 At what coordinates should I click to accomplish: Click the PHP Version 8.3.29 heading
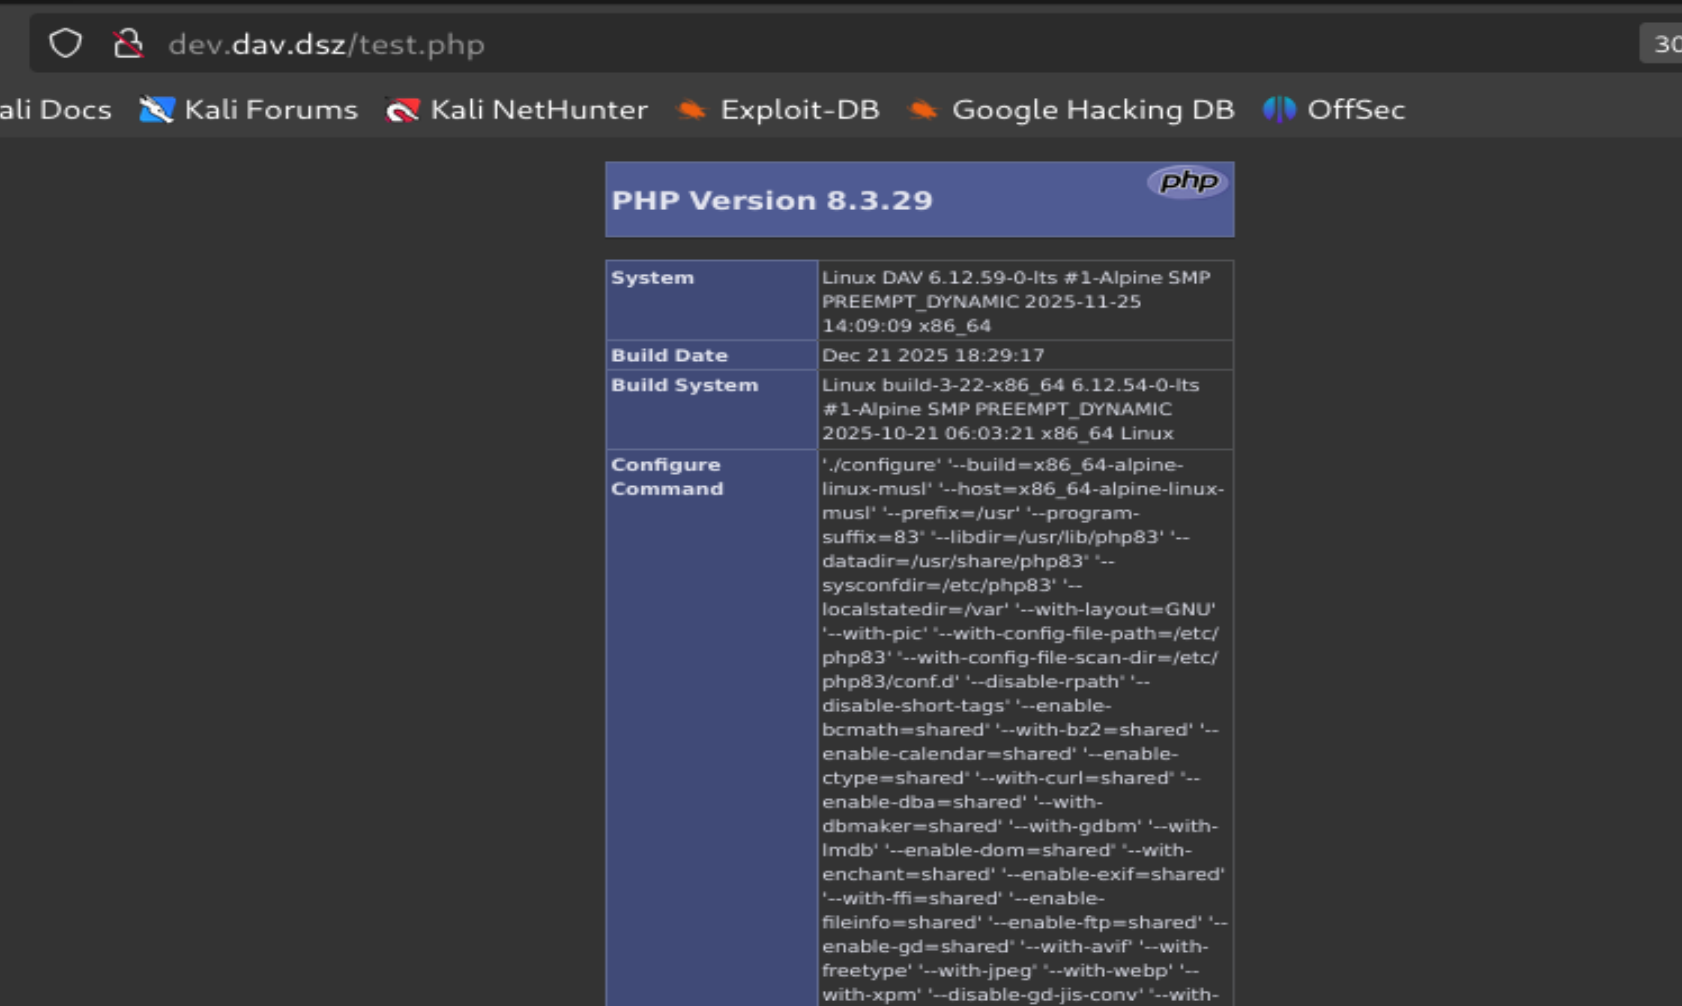pyautogui.click(x=772, y=201)
